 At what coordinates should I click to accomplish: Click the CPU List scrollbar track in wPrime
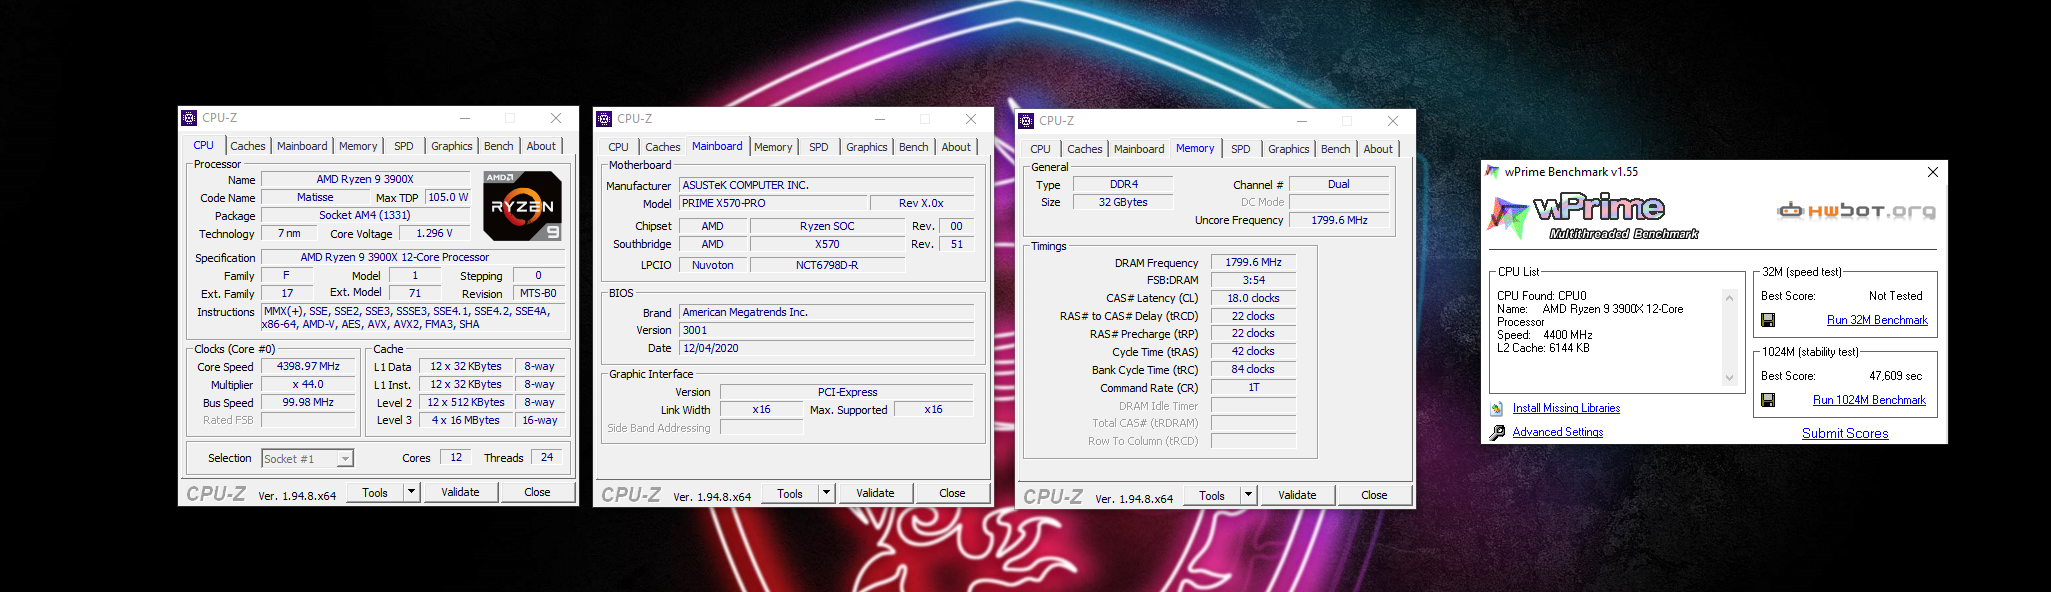[1729, 338]
